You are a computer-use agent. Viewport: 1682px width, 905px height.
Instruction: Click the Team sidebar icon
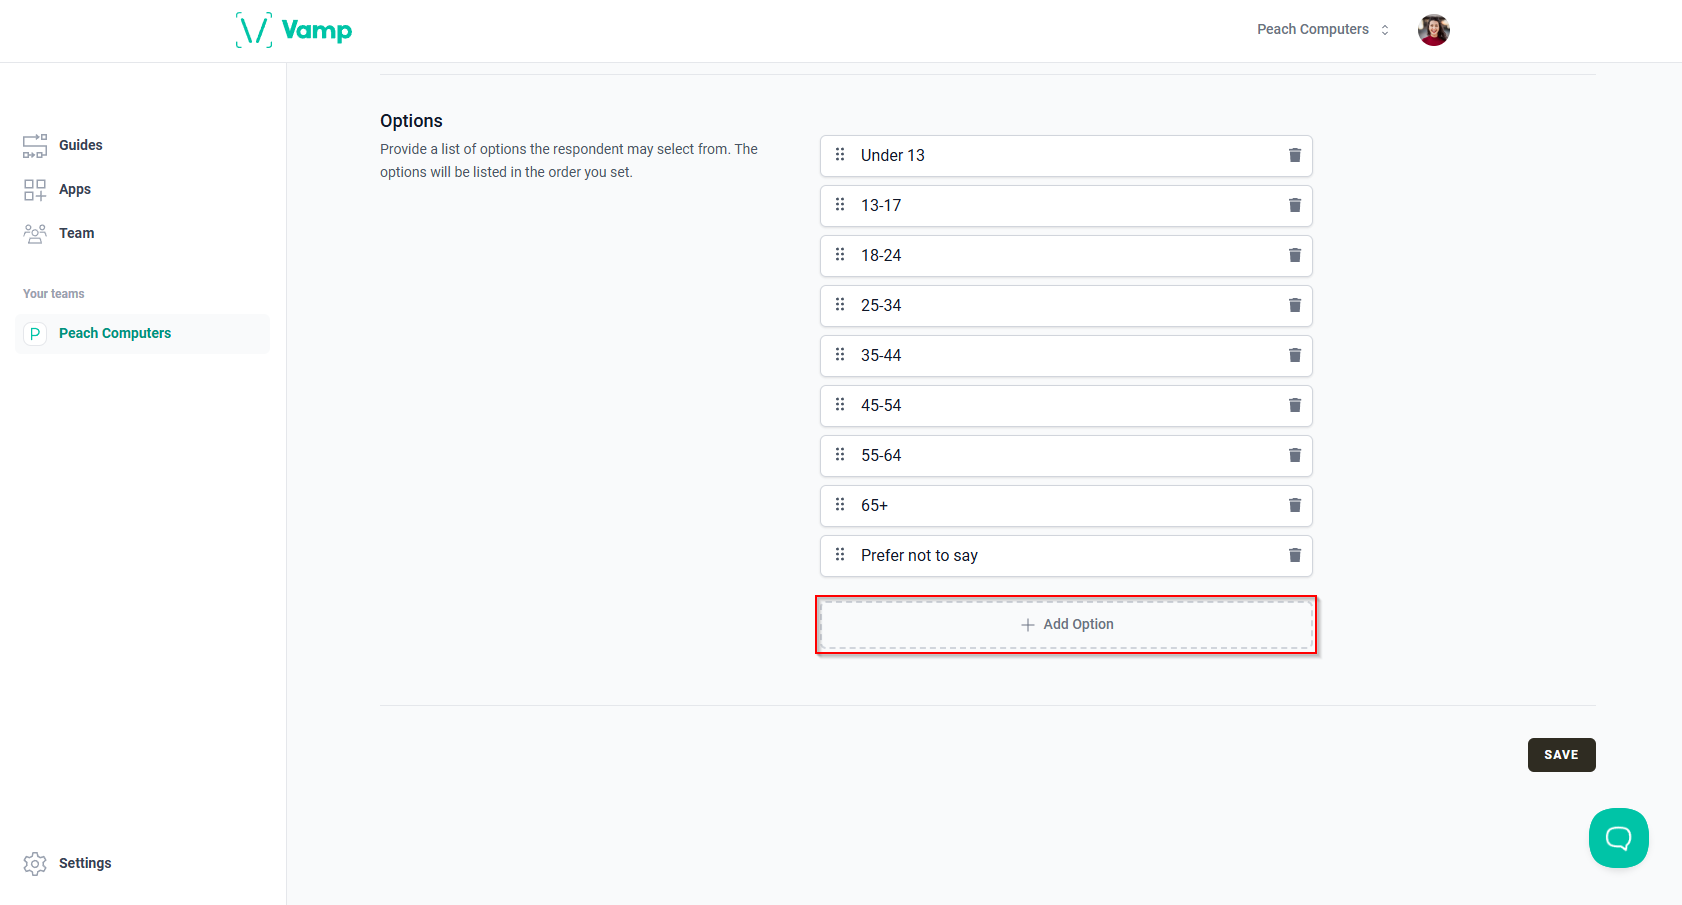(x=35, y=234)
